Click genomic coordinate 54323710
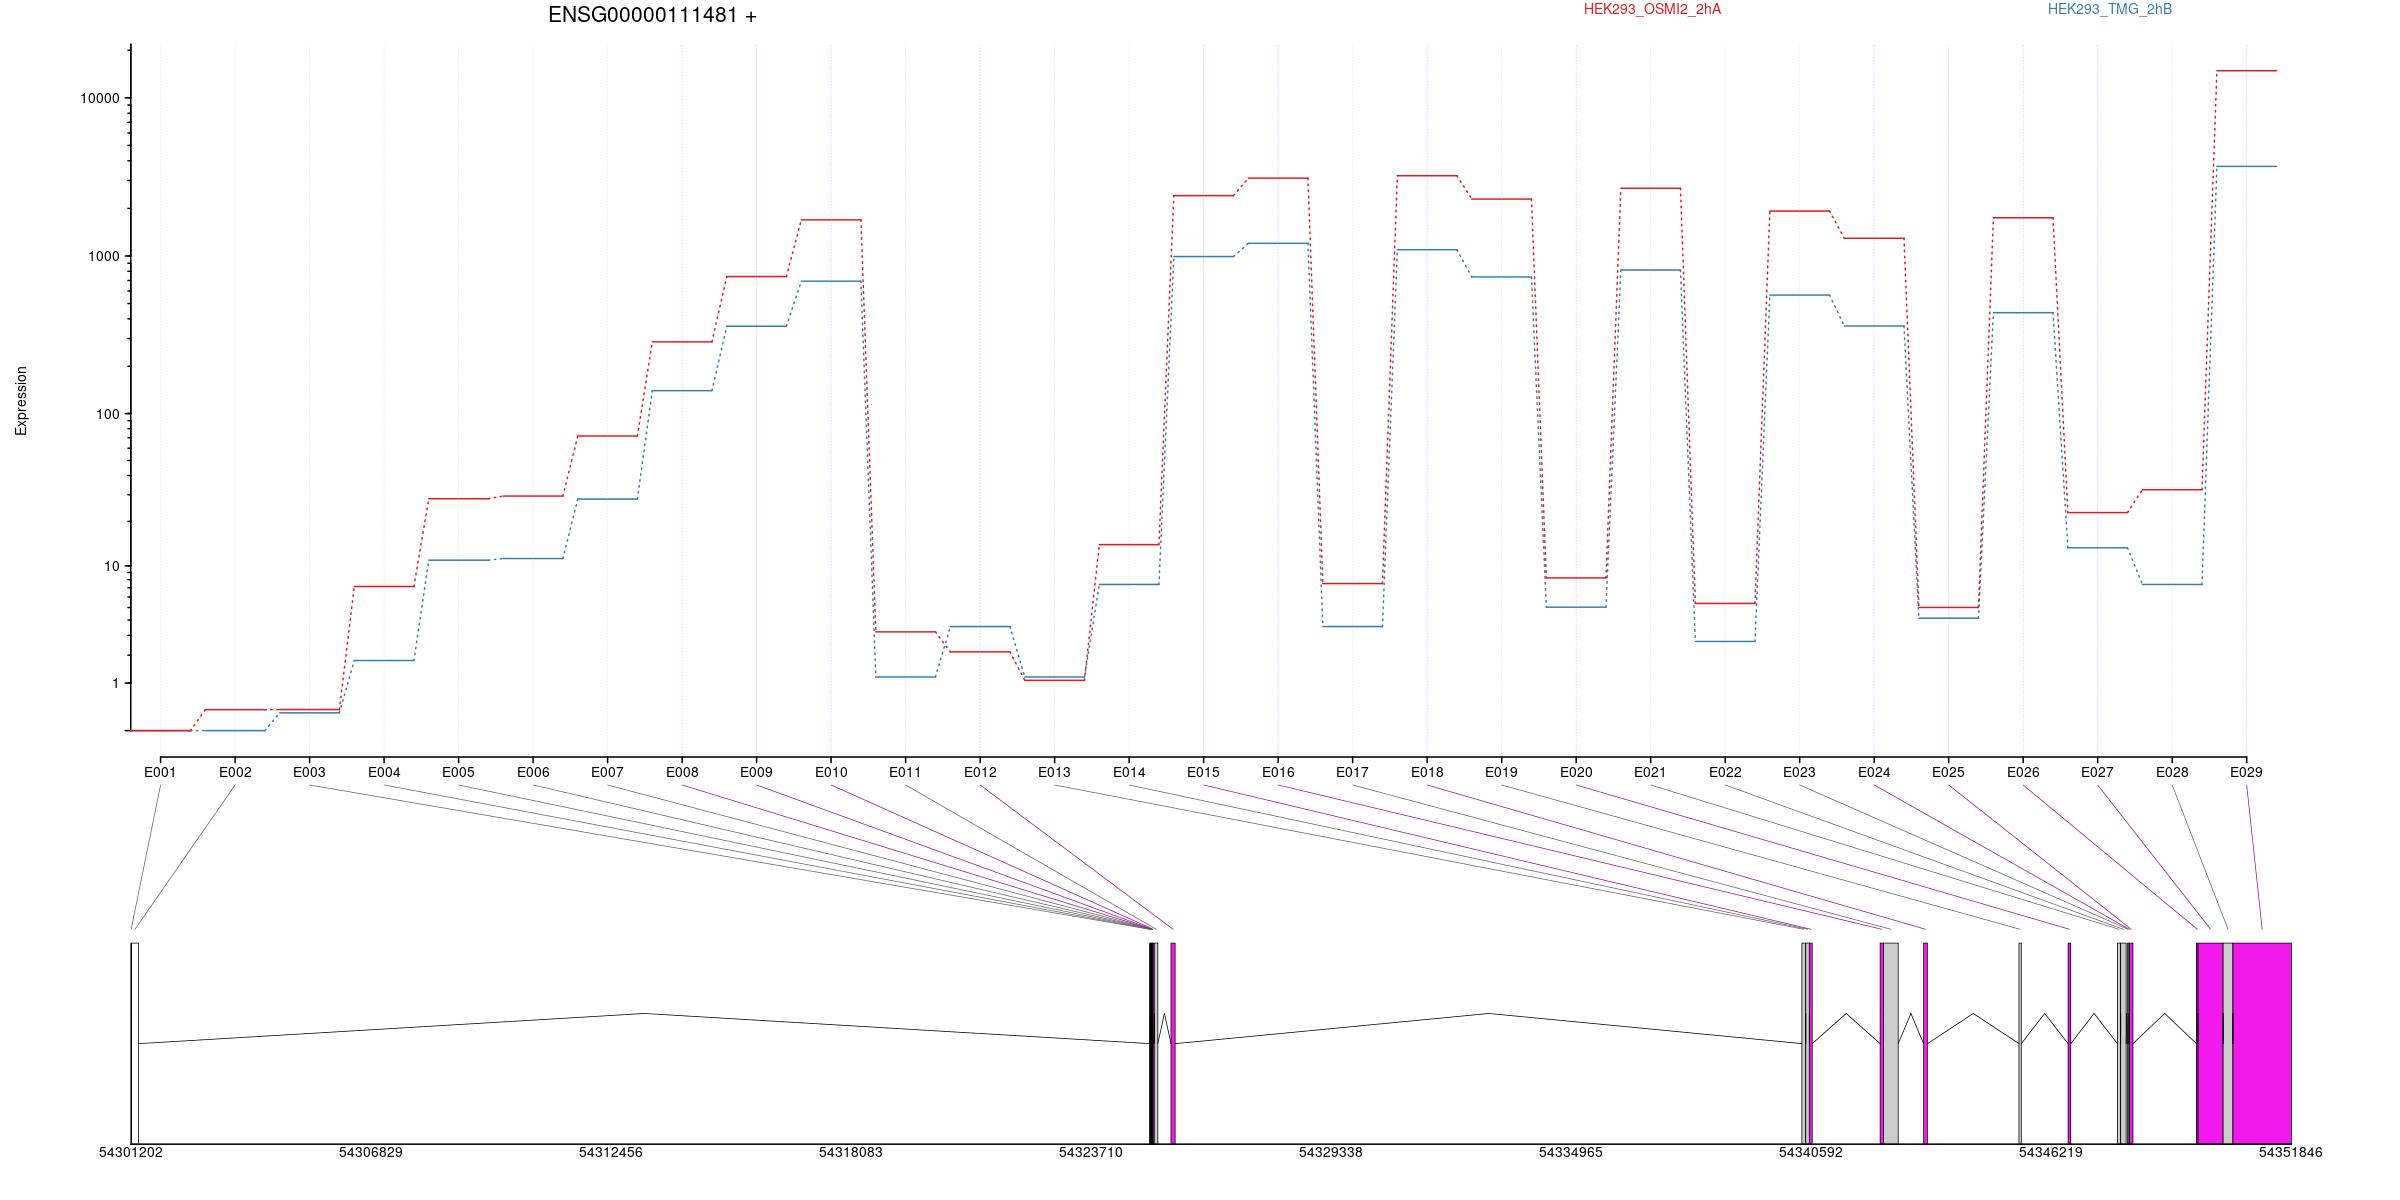 pos(1091,1153)
